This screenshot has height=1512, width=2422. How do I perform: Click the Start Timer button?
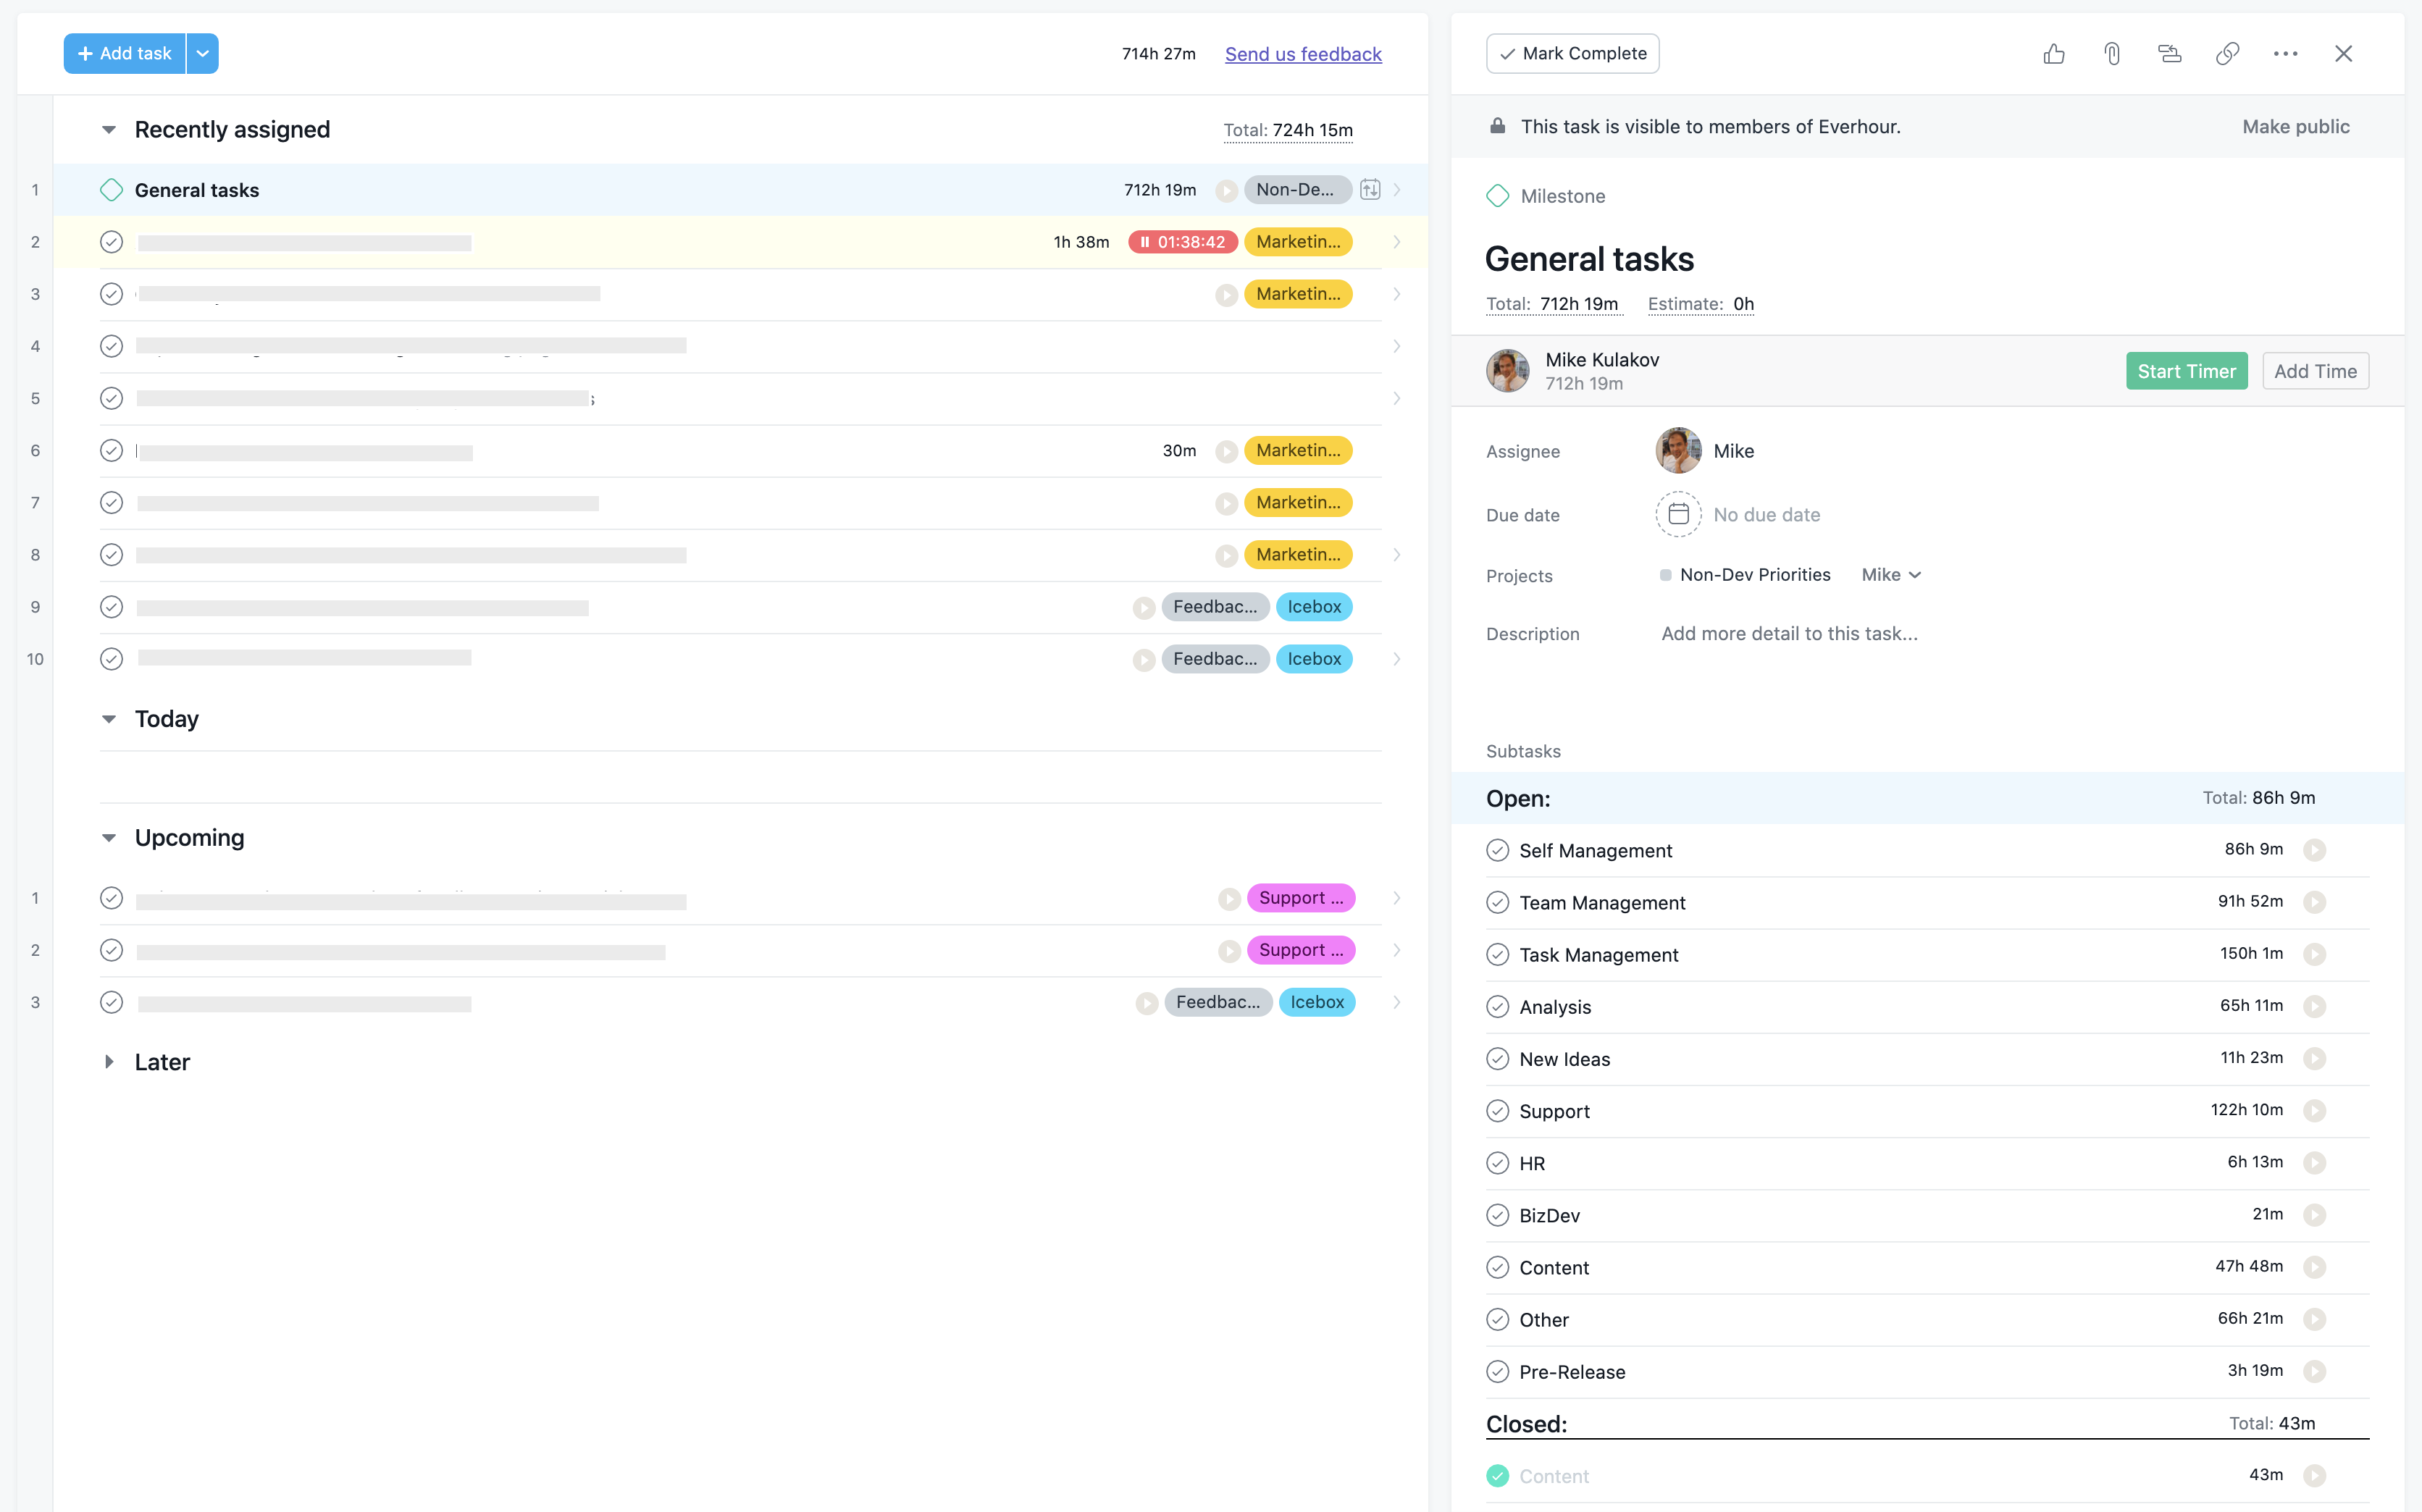coord(2186,371)
